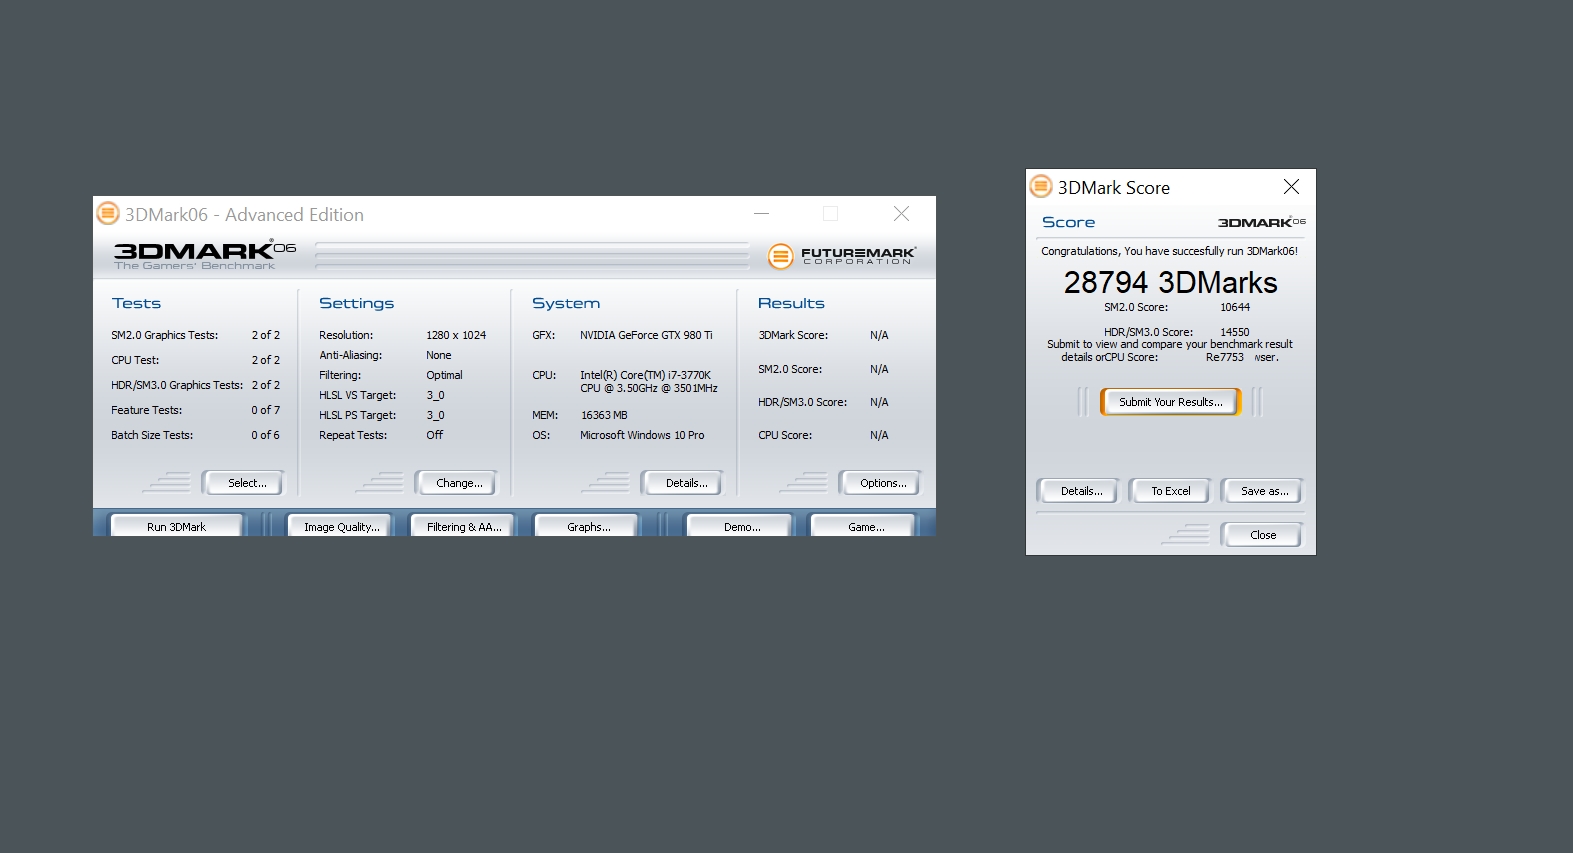The image size is (1573, 853).
Task: Click the 3DMark Score N/A value
Action: 879,335
